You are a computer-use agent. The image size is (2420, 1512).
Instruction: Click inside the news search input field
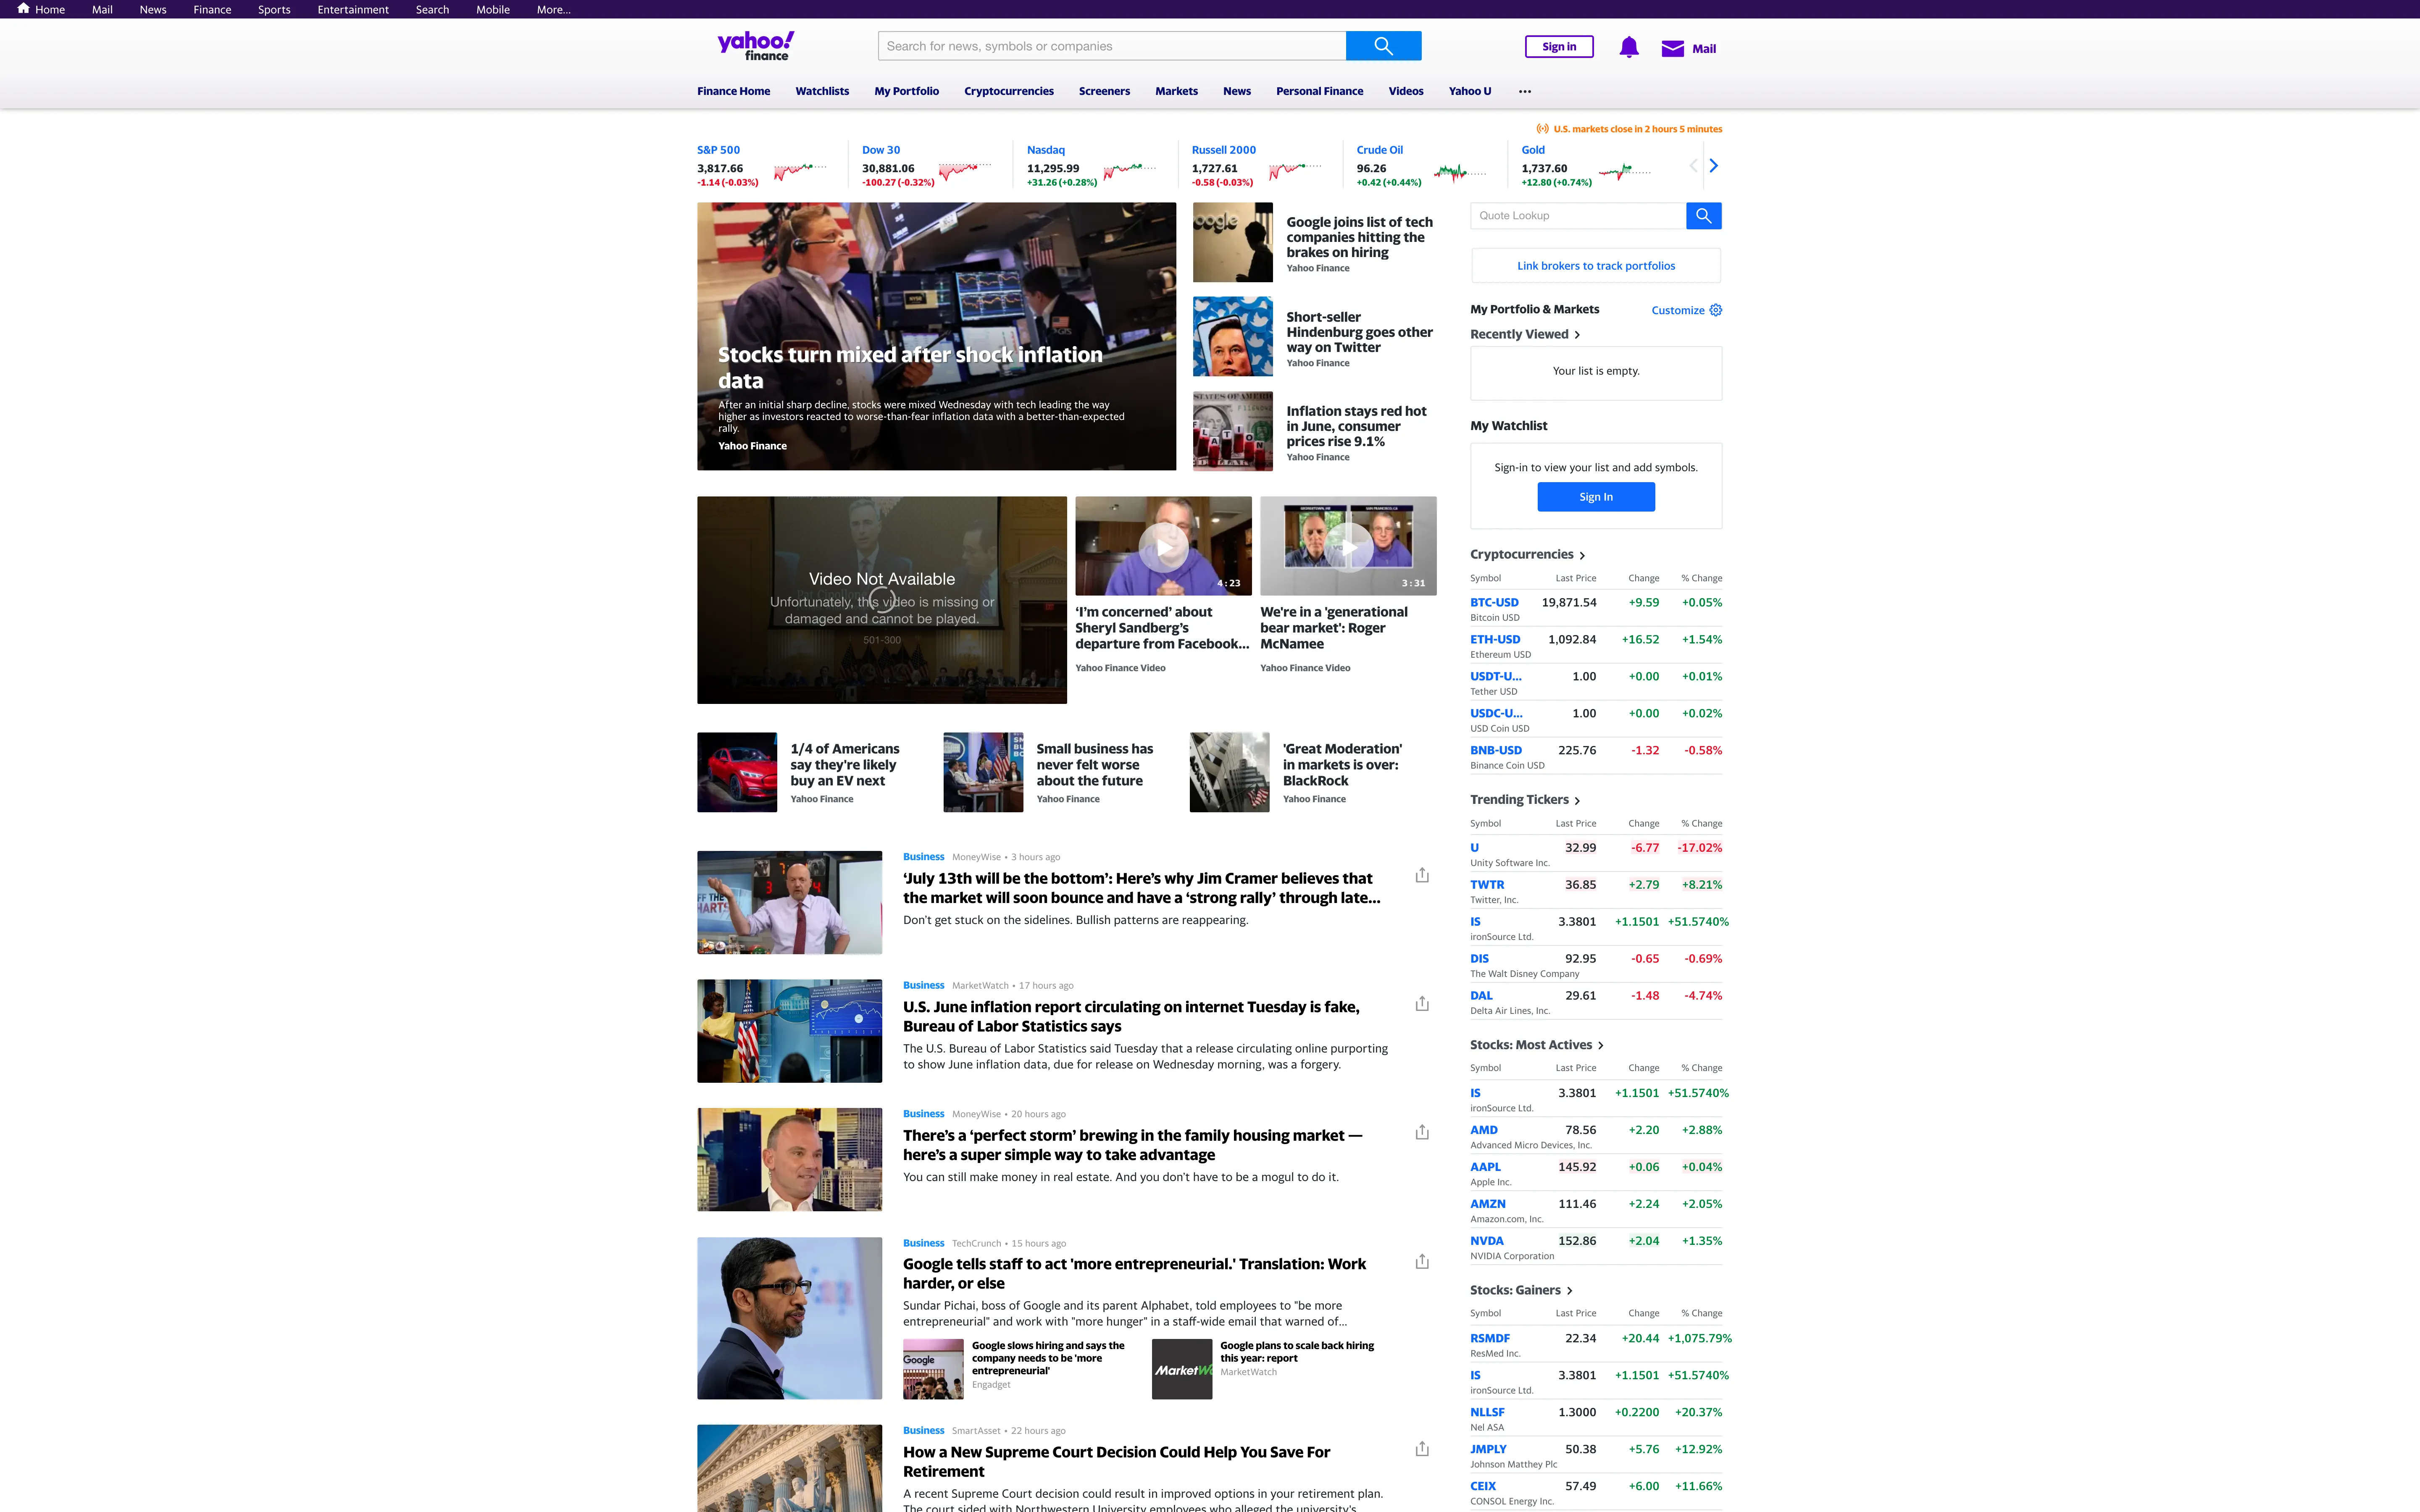pos(1110,45)
